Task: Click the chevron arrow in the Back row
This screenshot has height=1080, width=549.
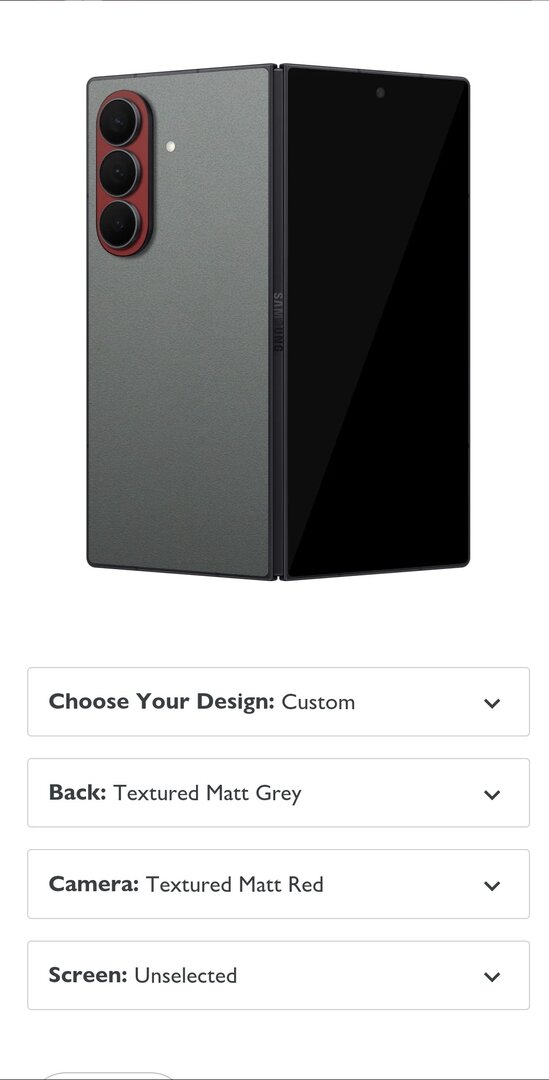Action: click(491, 794)
